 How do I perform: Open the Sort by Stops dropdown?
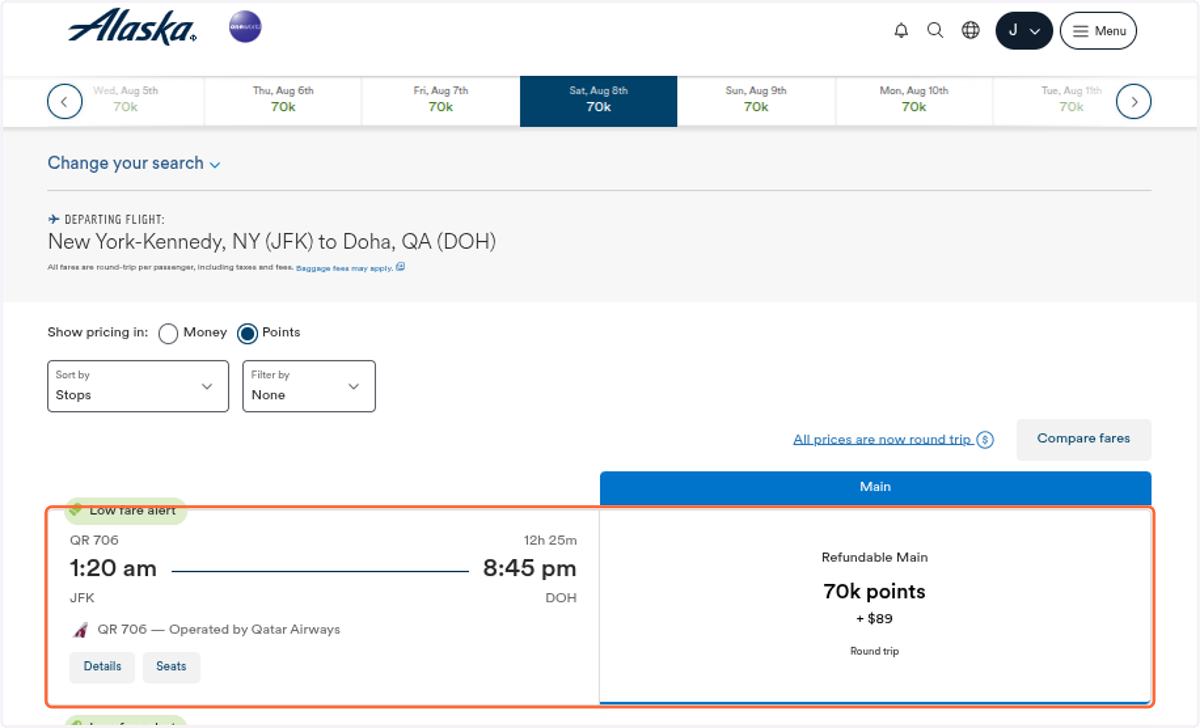click(138, 386)
